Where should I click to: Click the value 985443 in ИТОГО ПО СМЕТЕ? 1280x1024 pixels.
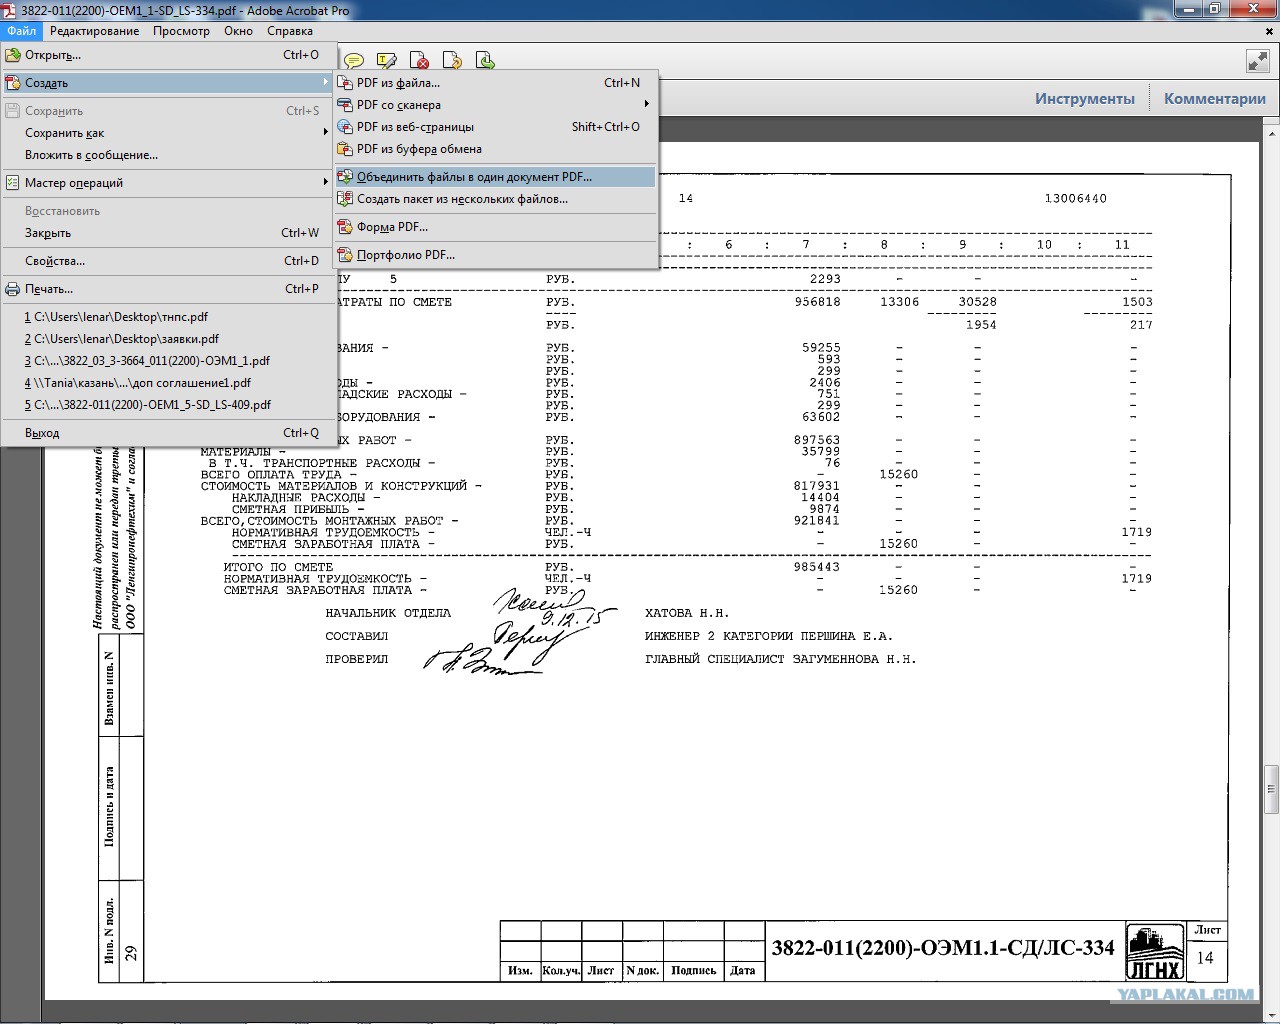pos(817,567)
